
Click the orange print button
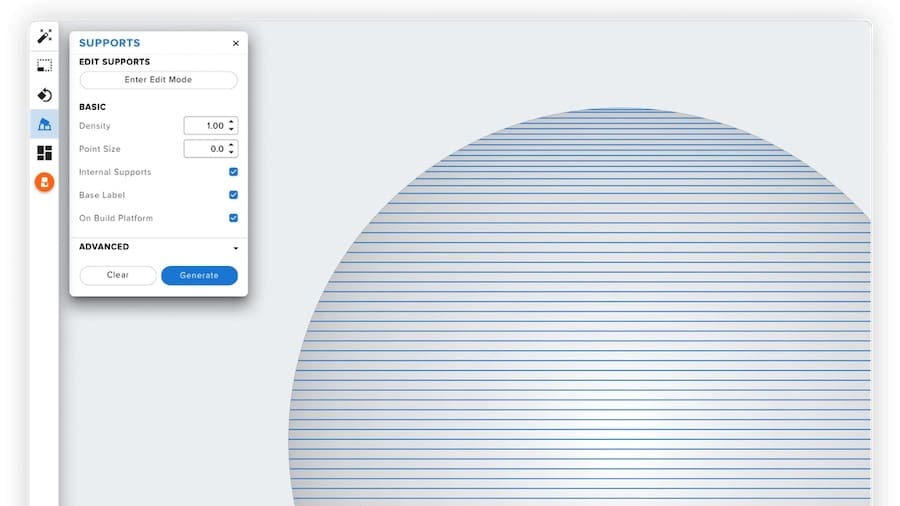pyautogui.click(x=44, y=182)
